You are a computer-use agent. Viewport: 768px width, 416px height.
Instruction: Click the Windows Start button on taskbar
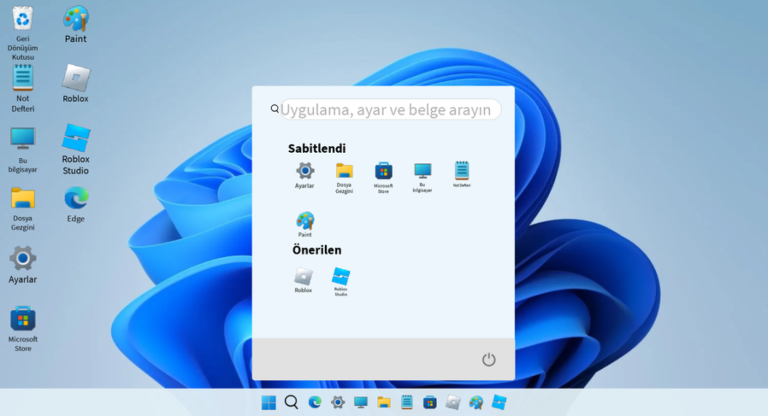click(268, 403)
